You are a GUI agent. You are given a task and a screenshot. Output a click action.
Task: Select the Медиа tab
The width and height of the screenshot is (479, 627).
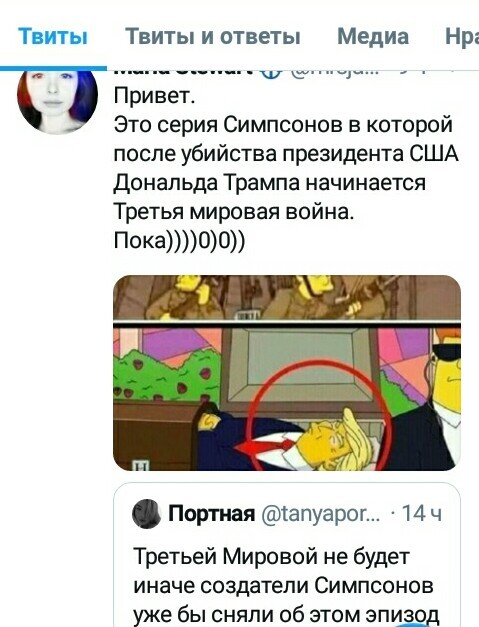pos(373,36)
